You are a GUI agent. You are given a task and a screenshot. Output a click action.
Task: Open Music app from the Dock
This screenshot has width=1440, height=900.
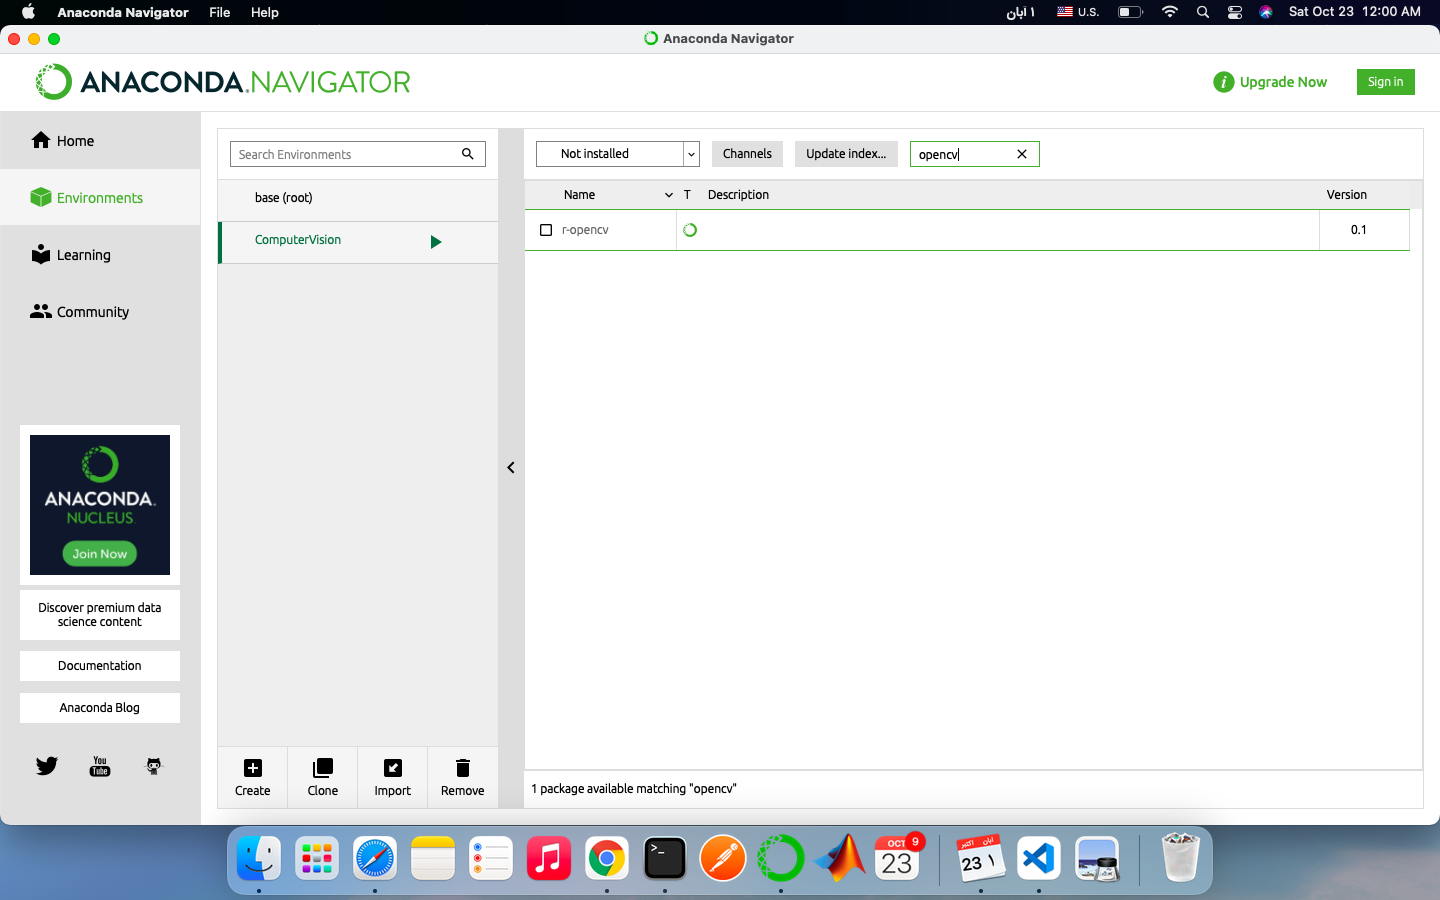pyautogui.click(x=549, y=858)
